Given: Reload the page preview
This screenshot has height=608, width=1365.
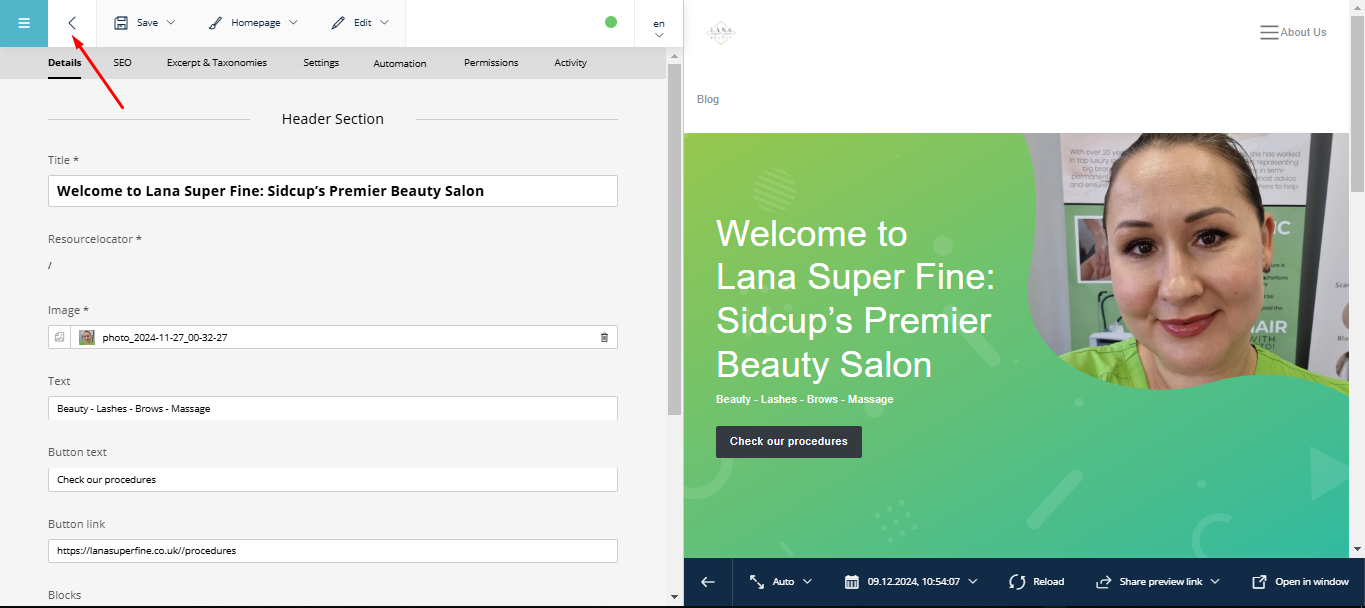Looking at the screenshot, I should click(x=1036, y=582).
